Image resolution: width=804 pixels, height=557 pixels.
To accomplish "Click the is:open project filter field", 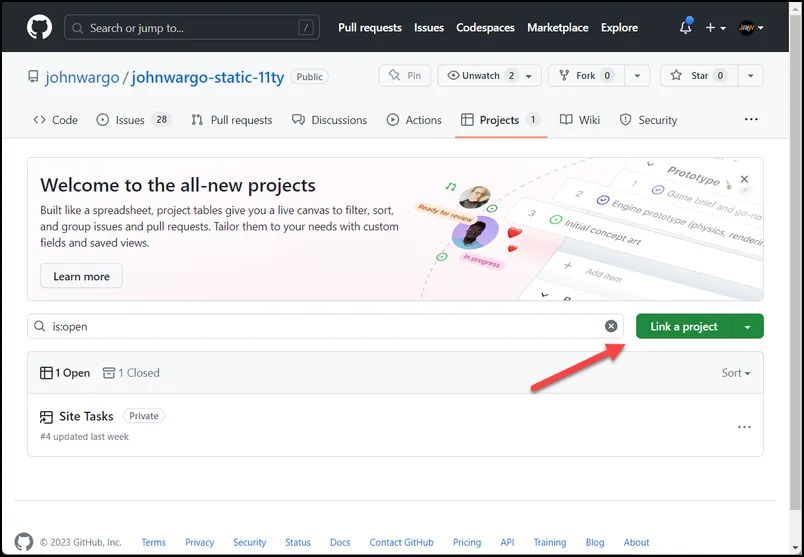I will click(326, 326).
